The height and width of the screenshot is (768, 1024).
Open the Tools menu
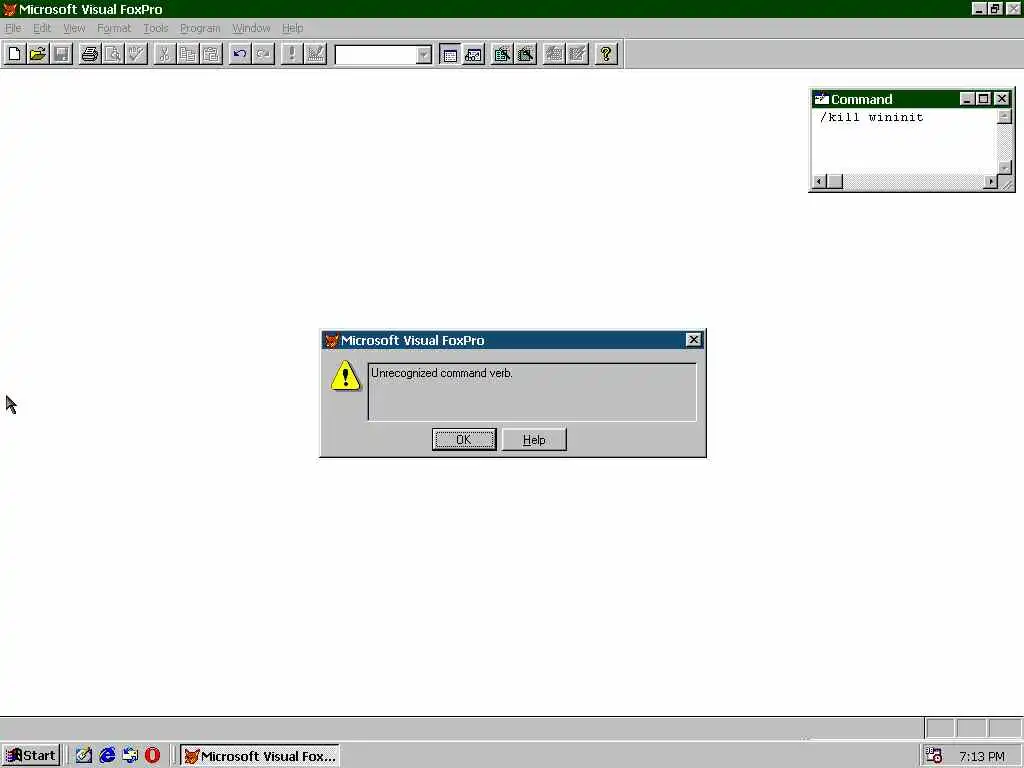pos(155,28)
